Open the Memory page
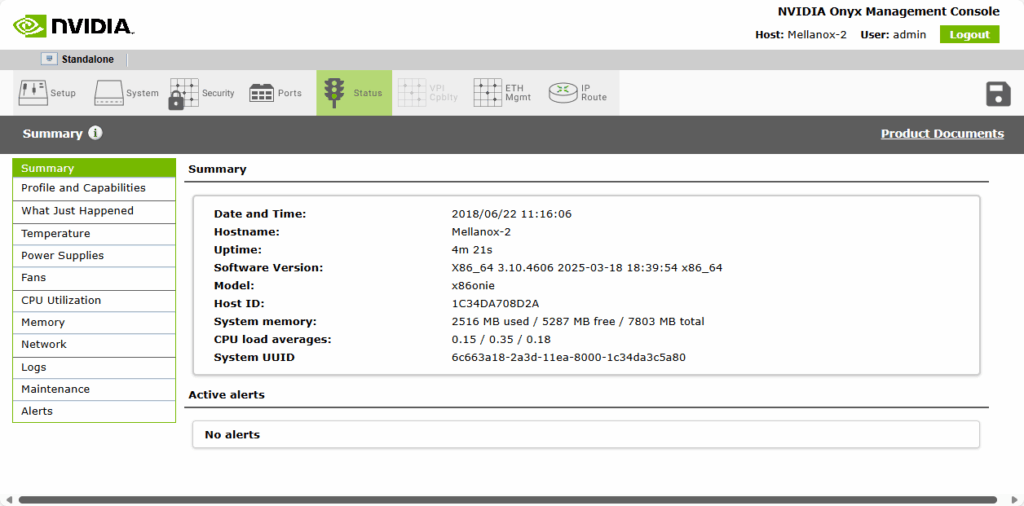This screenshot has height=506, width=1024. click(x=94, y=323)
